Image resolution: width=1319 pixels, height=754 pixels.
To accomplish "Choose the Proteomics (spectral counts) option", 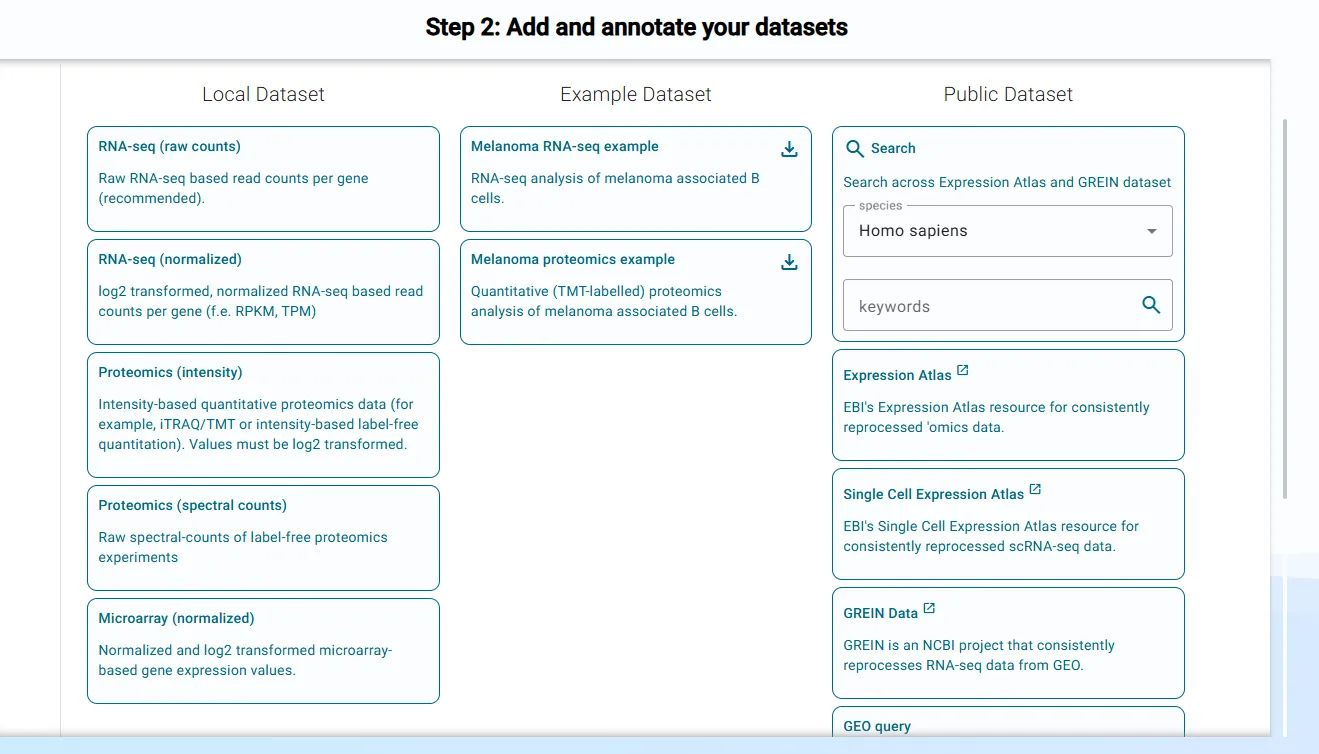I will coord(263,538).
